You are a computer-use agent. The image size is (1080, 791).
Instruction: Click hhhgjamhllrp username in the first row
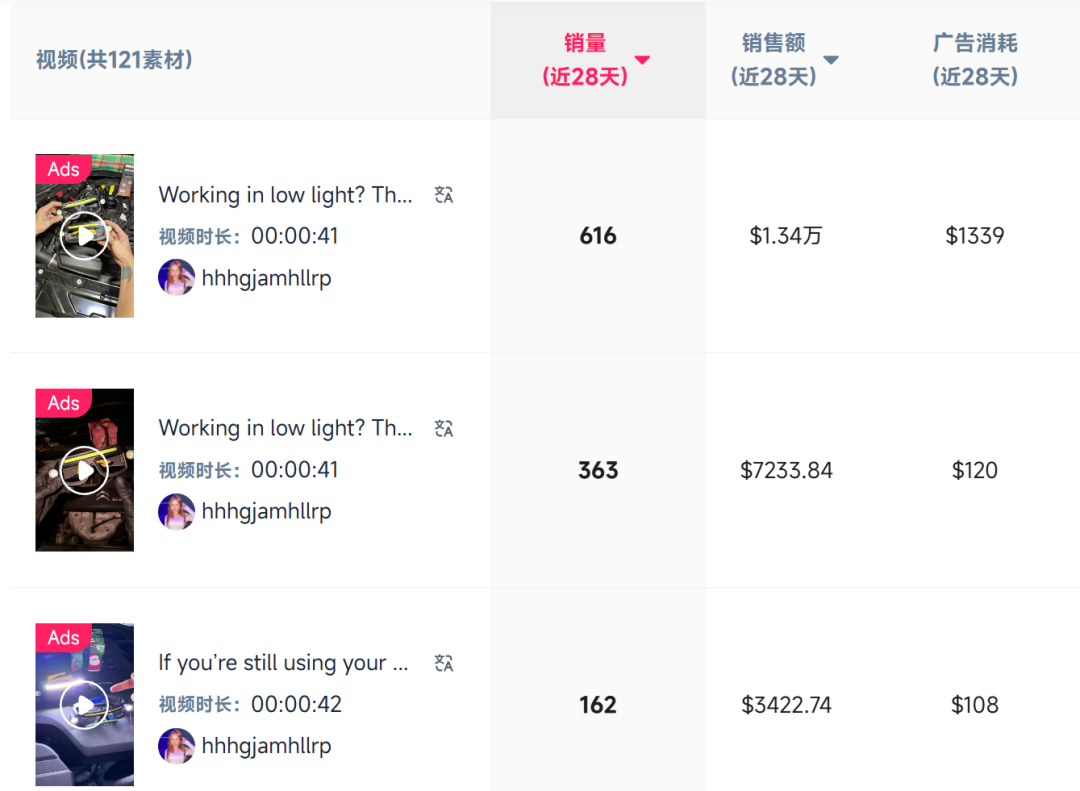tap(267, 278)
